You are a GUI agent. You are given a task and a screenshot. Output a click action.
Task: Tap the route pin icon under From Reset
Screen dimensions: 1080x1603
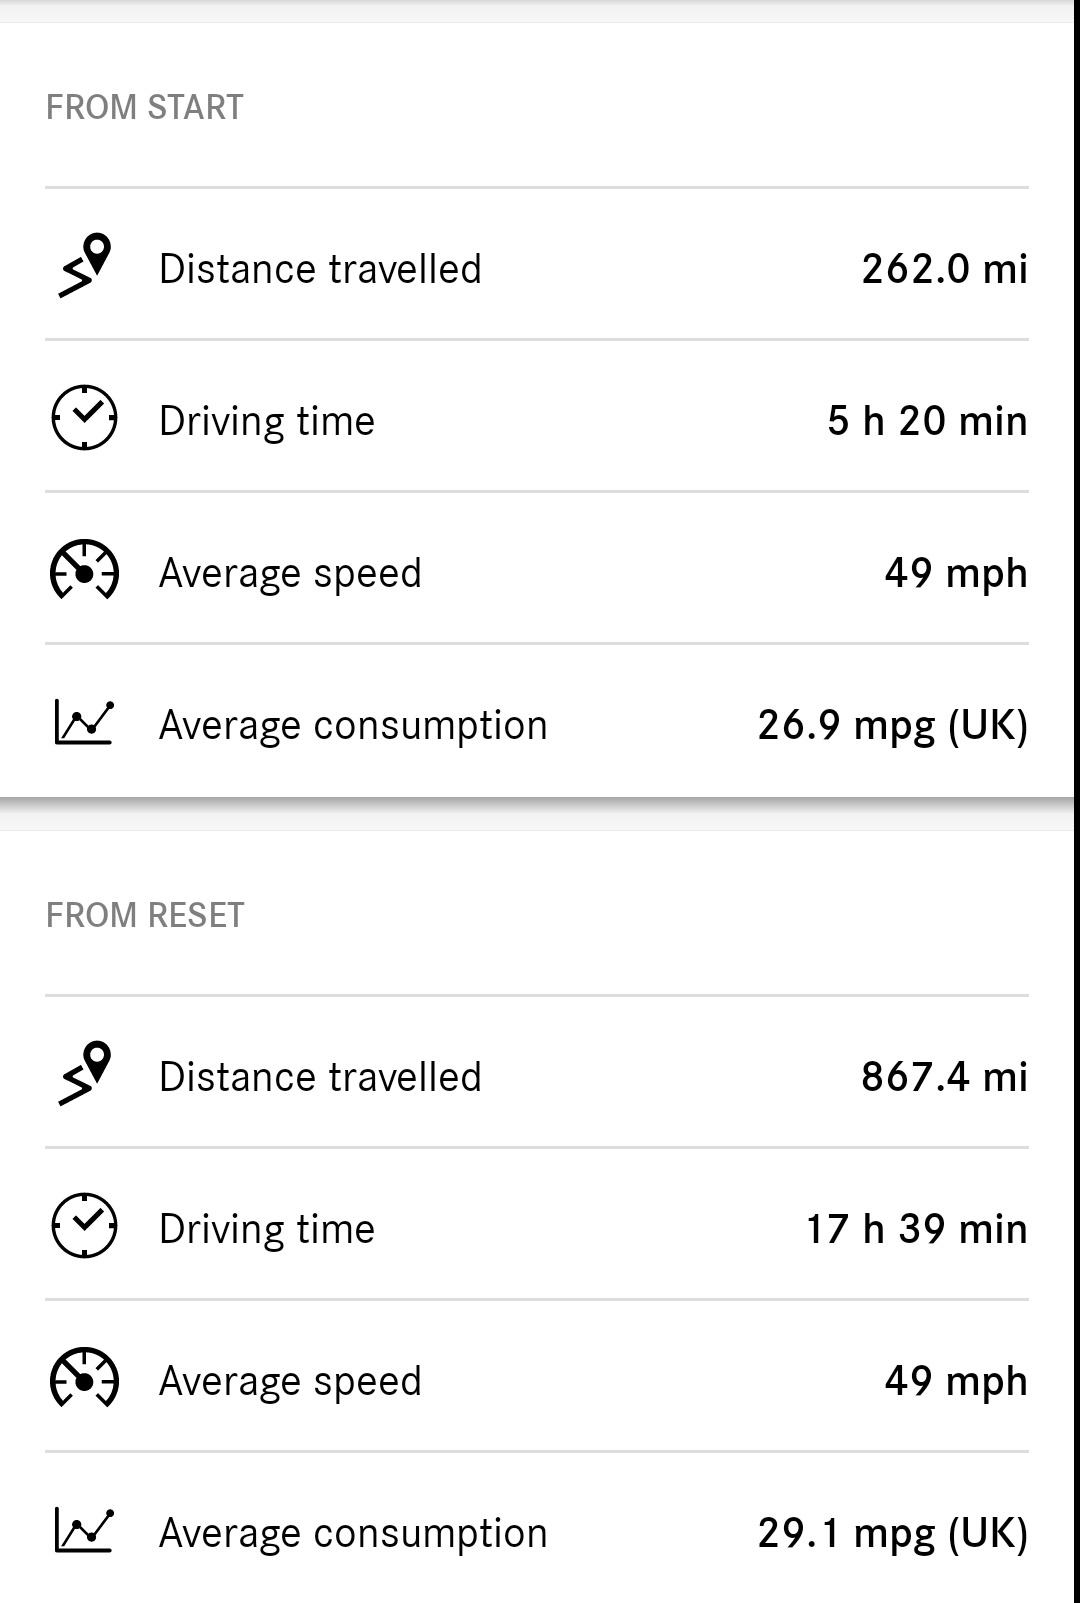click(84, 1074)
